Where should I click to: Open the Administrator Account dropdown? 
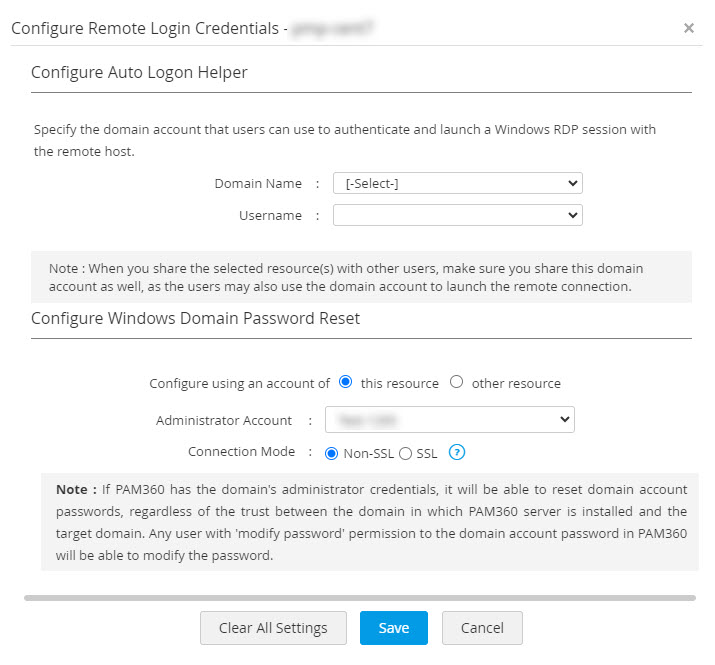point(450,420)
